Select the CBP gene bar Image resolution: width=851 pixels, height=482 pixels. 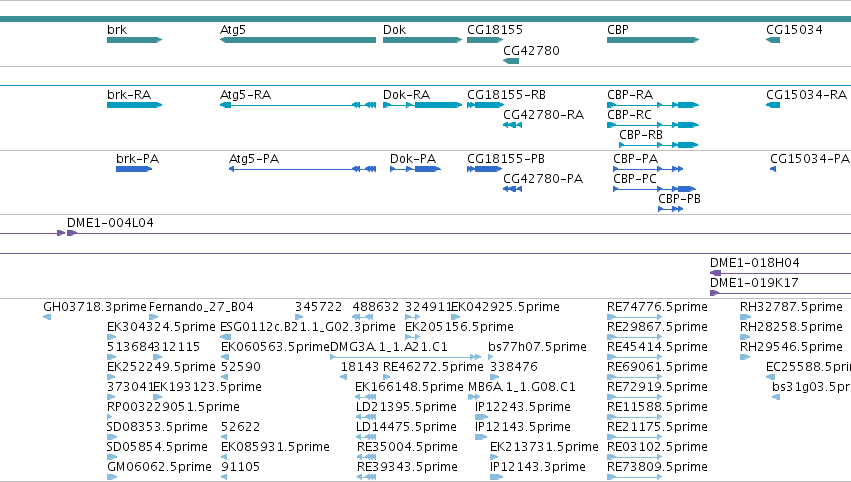pyautogui.click(x=653, y=40)
